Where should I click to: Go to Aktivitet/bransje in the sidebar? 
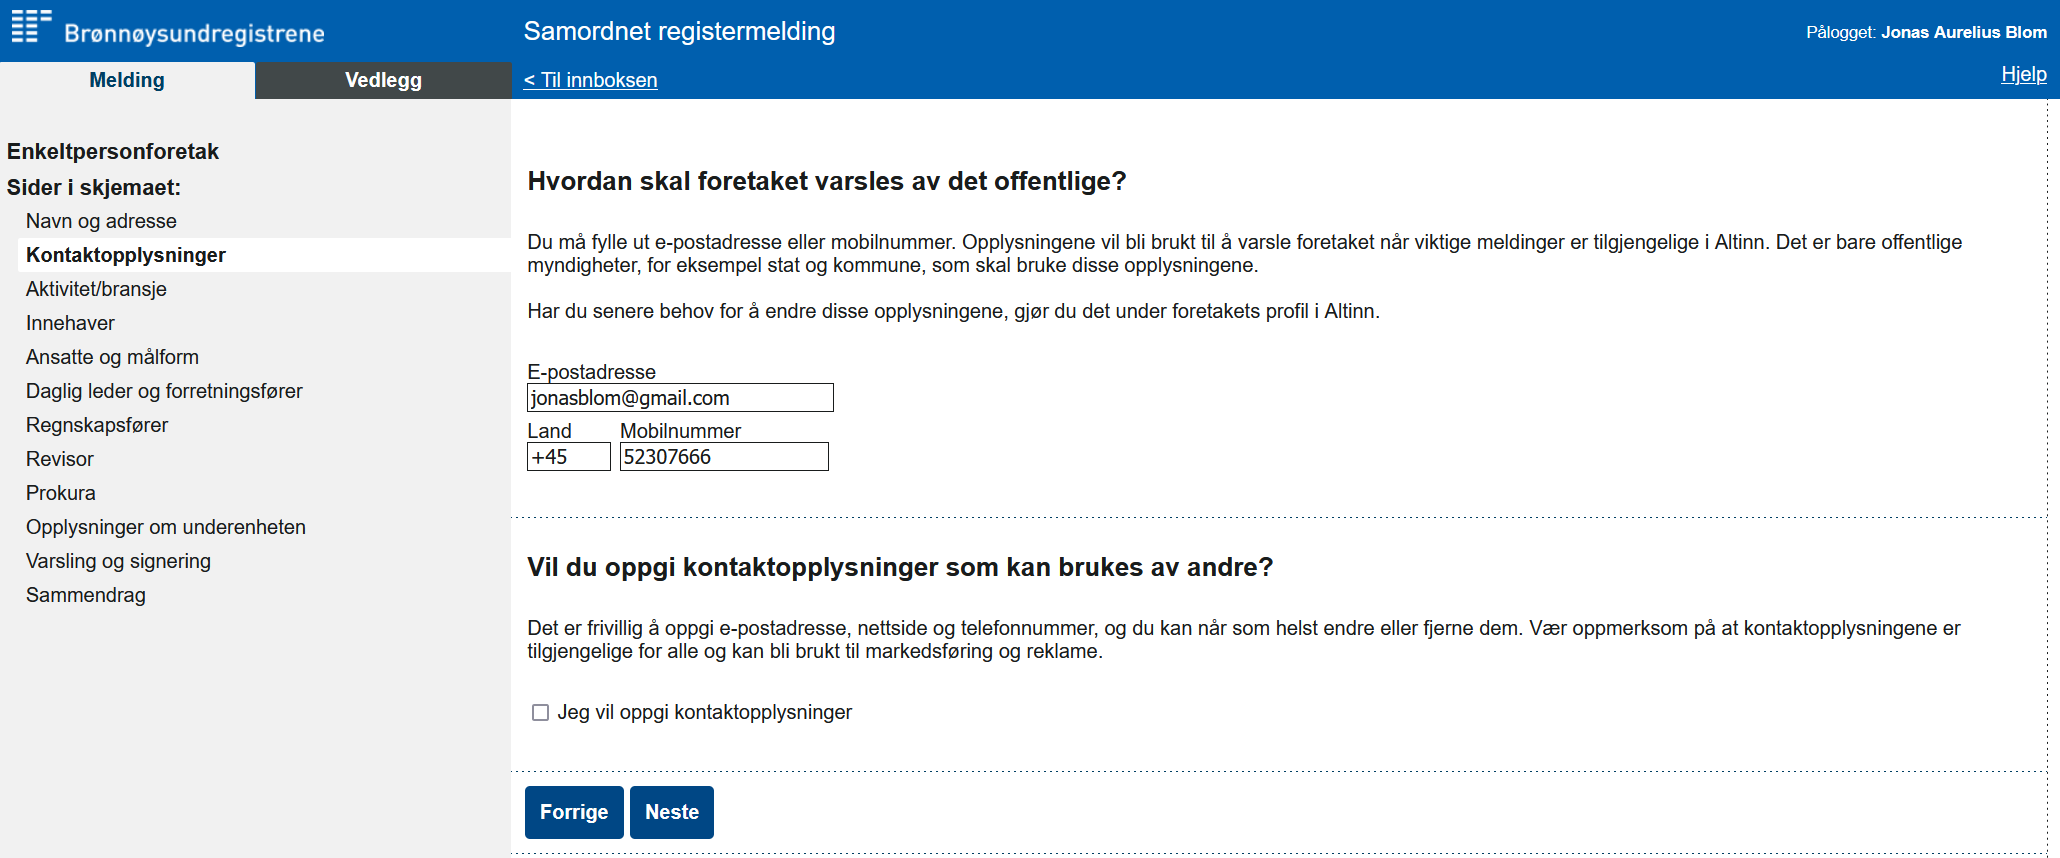(96, 289)
